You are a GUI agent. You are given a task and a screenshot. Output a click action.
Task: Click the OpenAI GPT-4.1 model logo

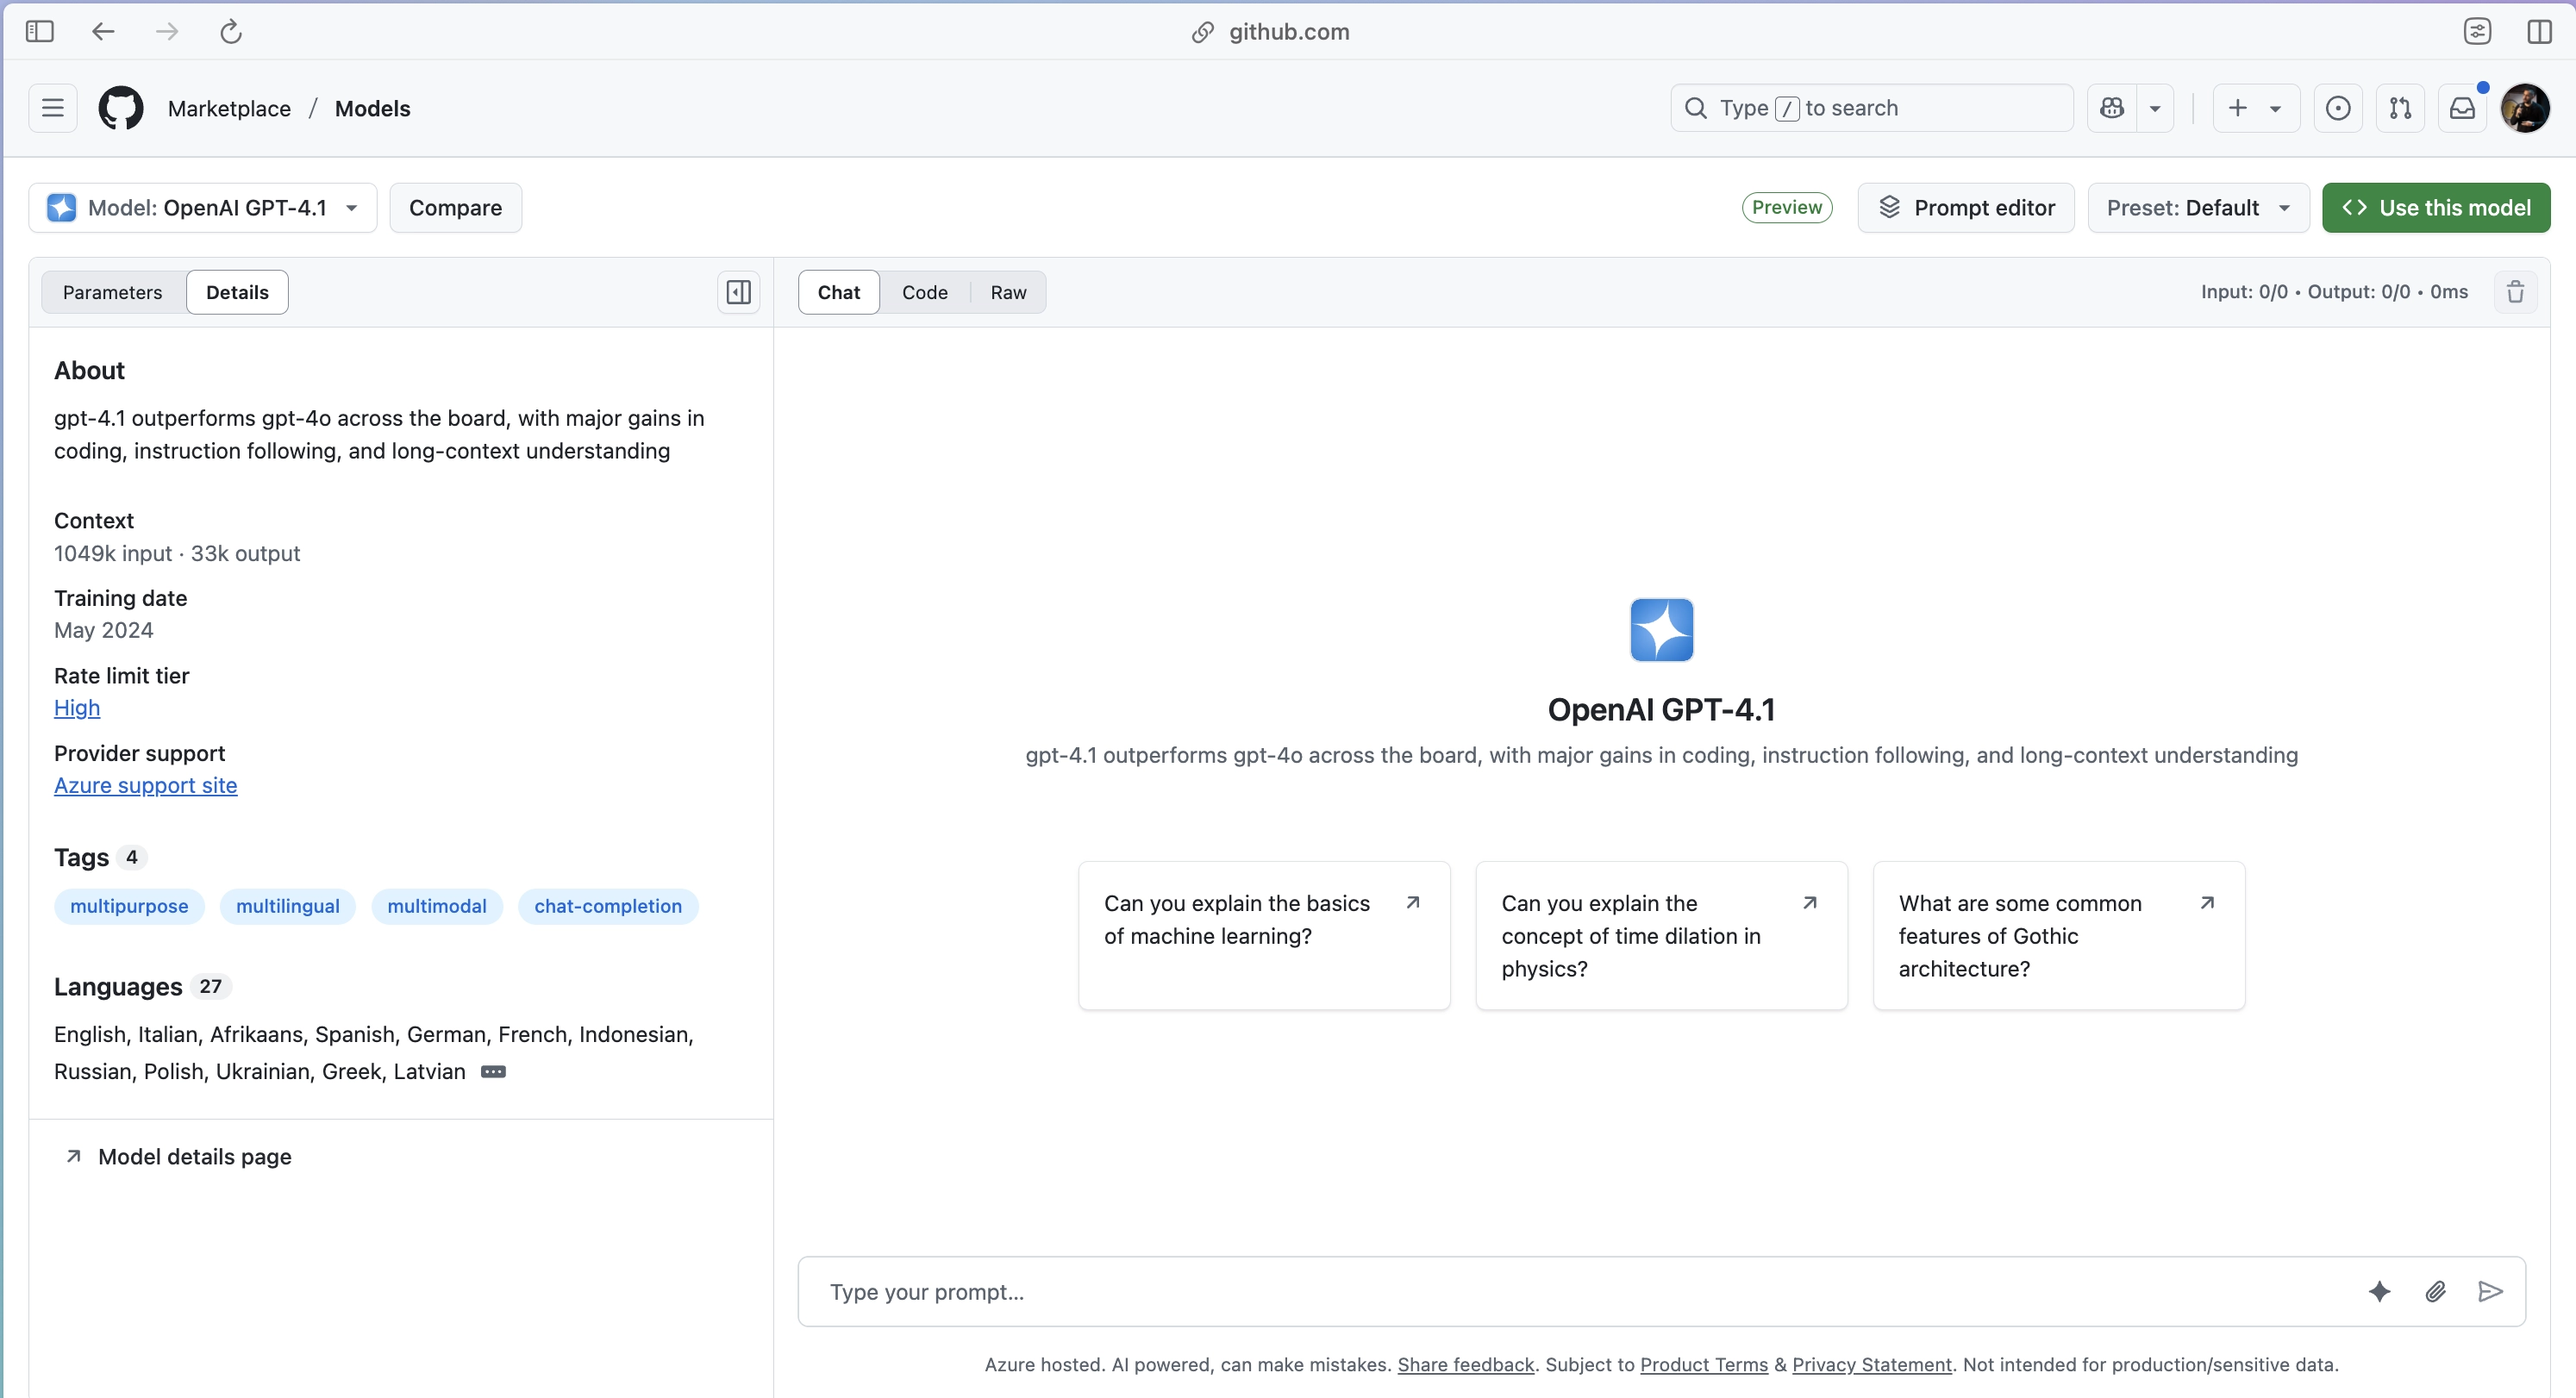pos(1662,630)
